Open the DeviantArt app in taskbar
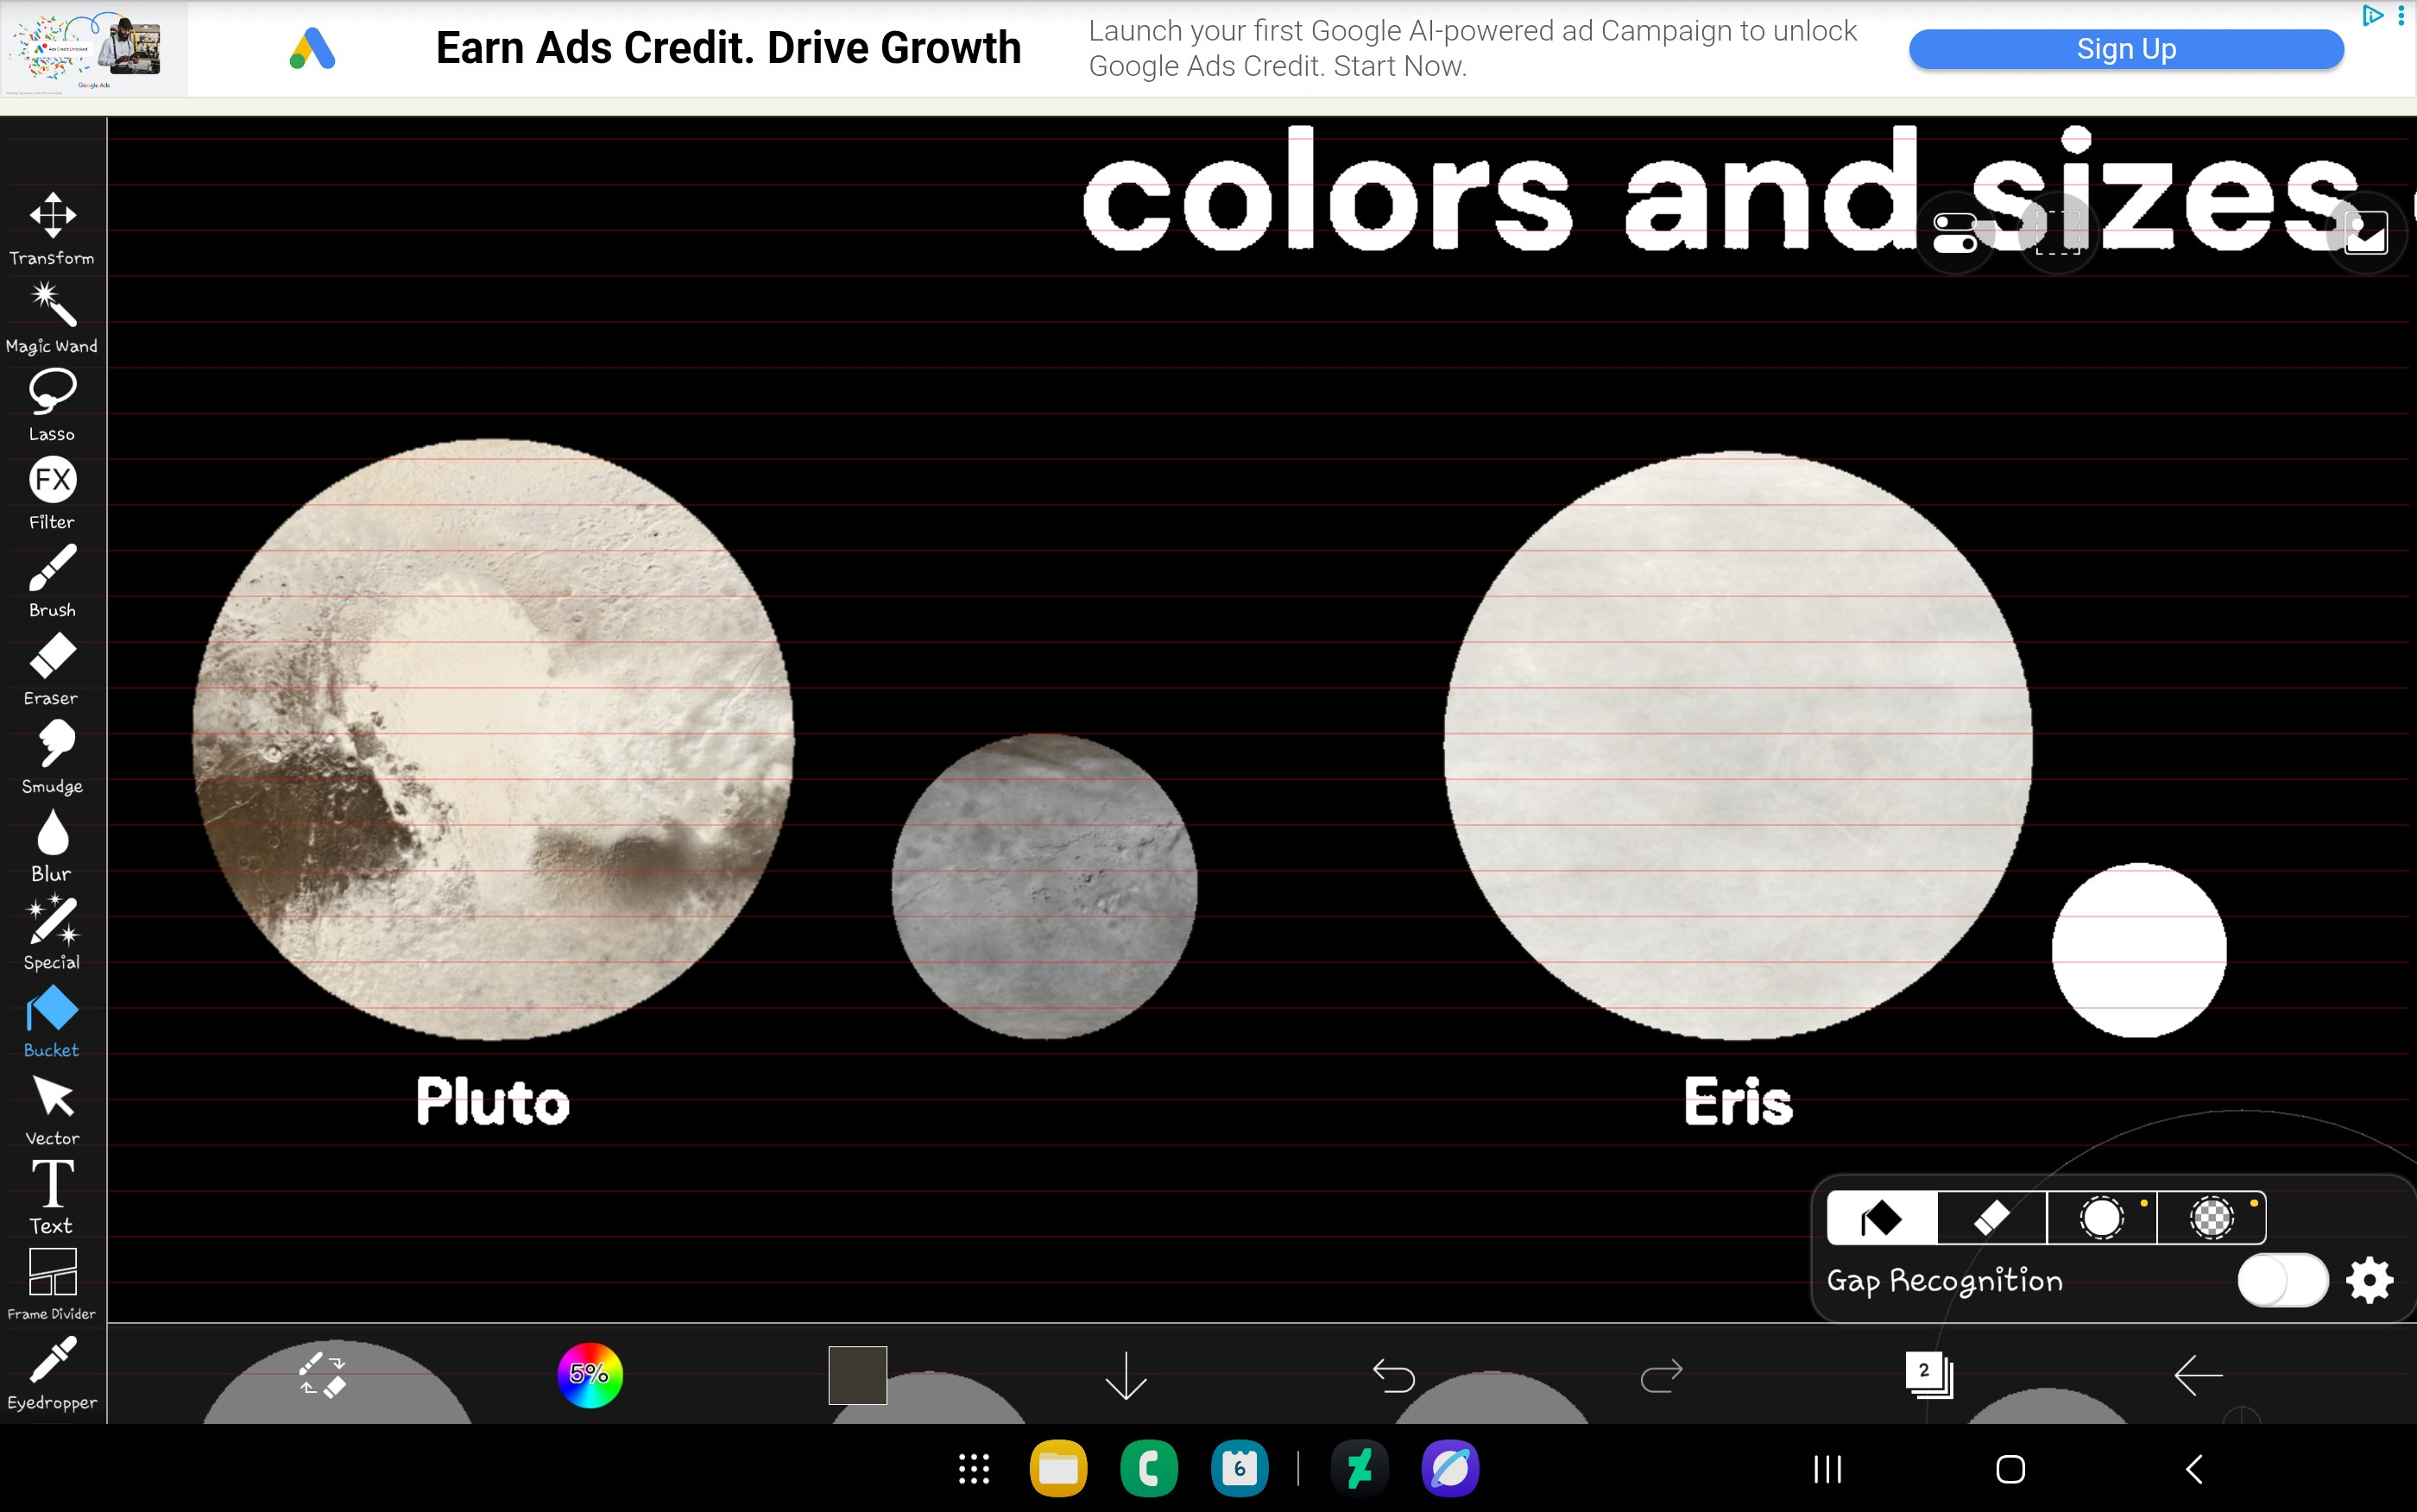The height and width of the screenshot is (1512, 2417). [1360, 1469]
